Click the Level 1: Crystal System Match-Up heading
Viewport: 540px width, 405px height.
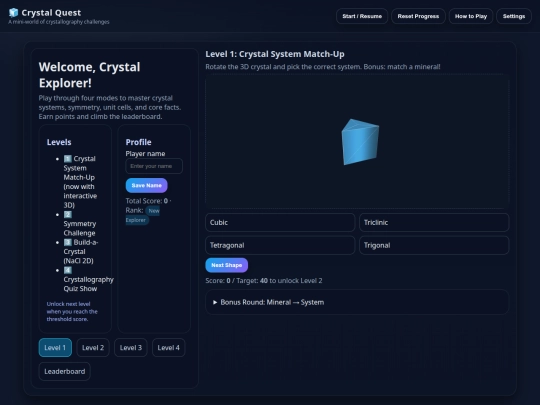(x=275, y=54)
